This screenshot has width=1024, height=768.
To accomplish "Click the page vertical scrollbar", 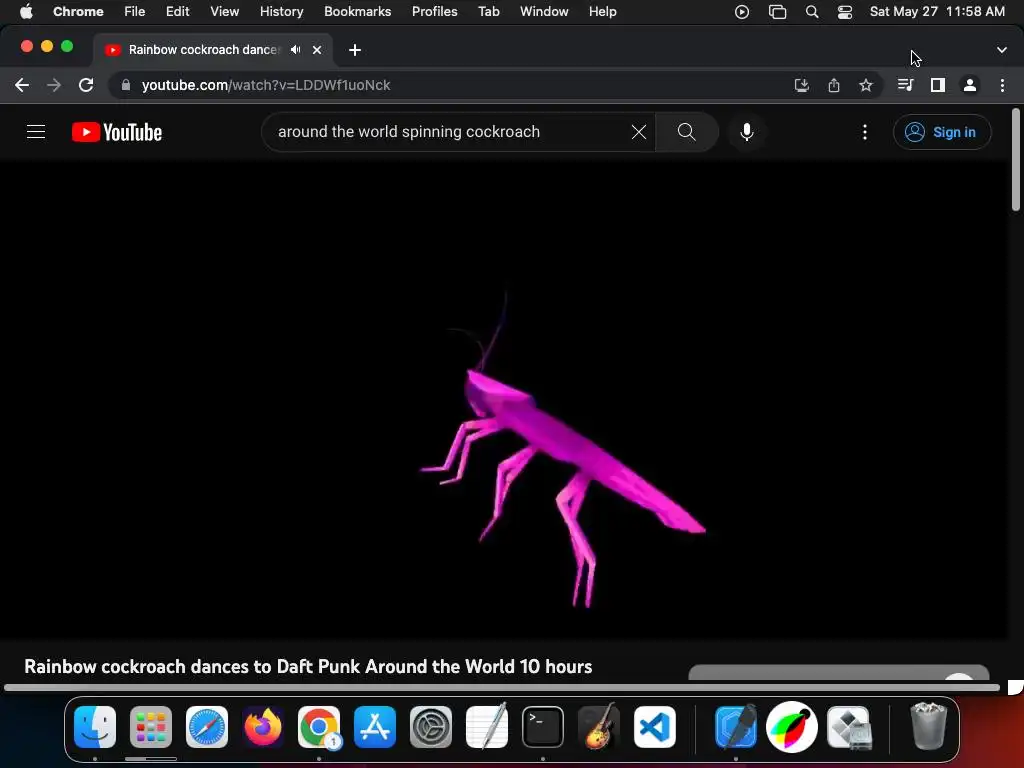I will 1016,160.
